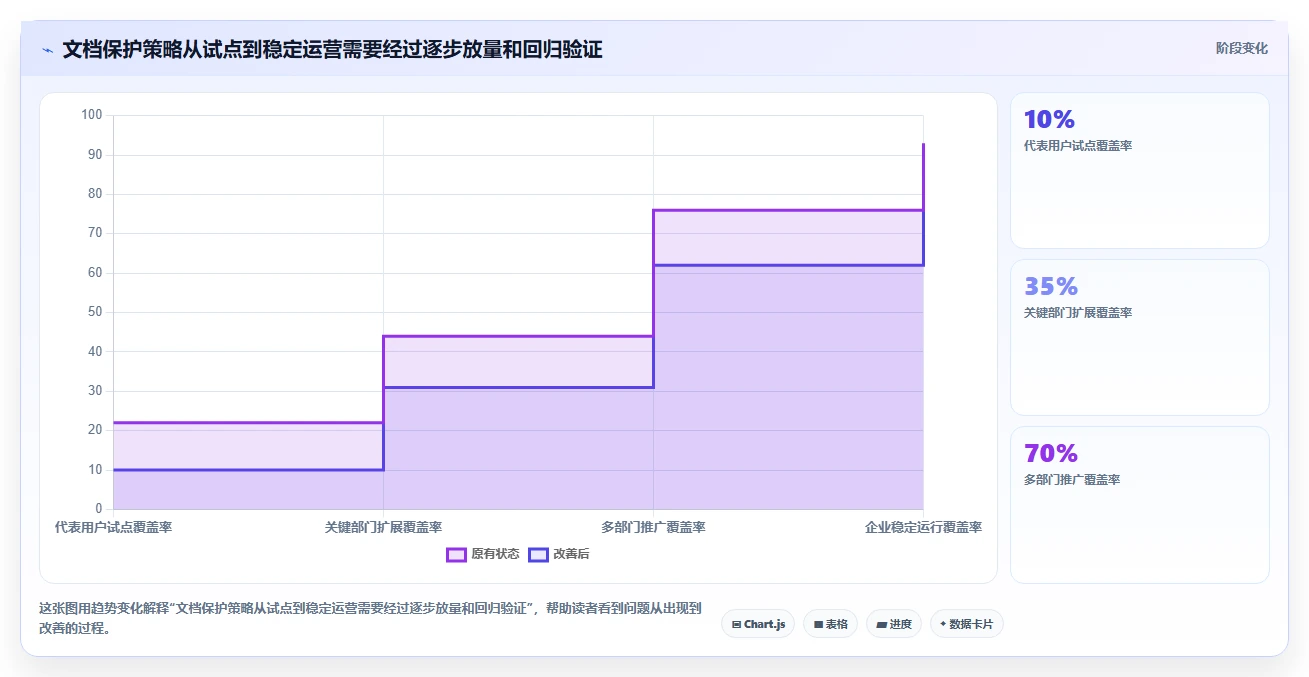This screenshot has width=1309, height=677.
Task: Click the y-axis value 50
Action: pyautogui.click(x=95, y=312)
